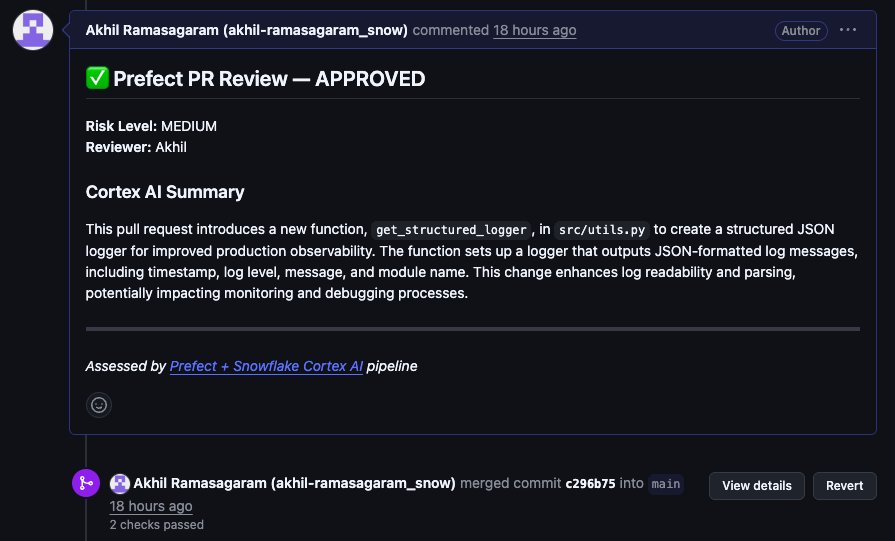
Task: Click the 'Cortex AI Summary' heading
Action: click(165, 192)
